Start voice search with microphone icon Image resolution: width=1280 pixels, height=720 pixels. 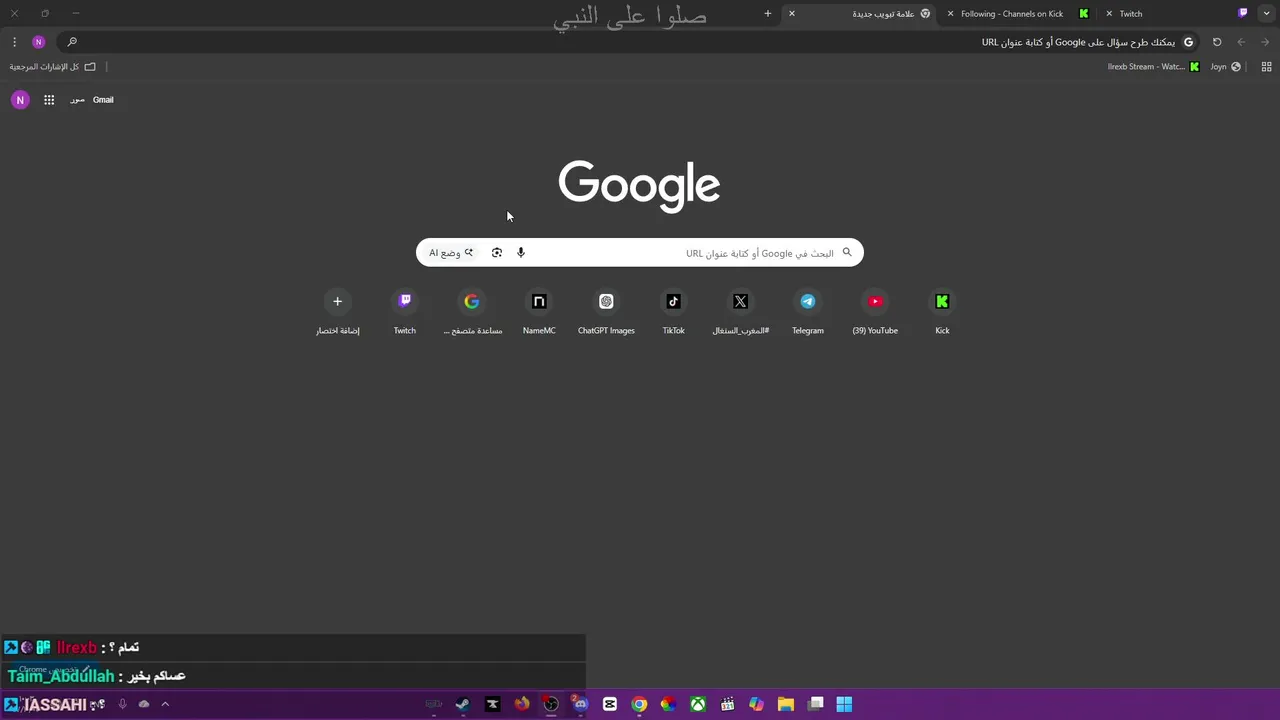tap(521, 253)
